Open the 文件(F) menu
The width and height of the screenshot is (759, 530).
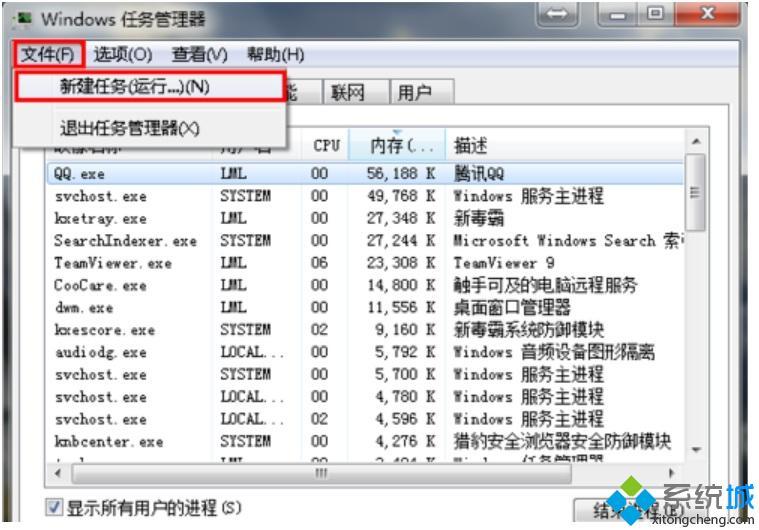48,54
